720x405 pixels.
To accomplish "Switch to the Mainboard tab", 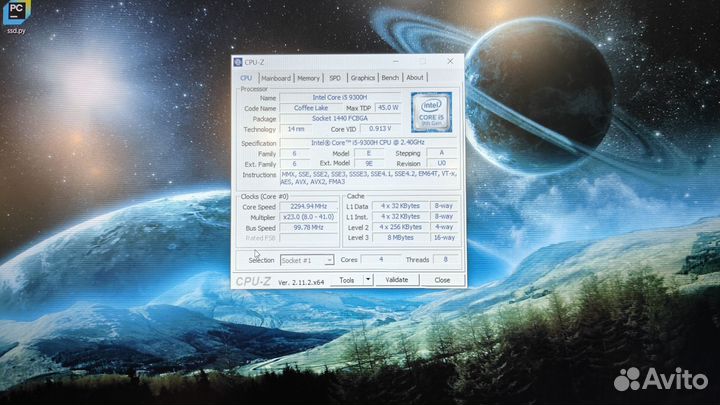I will [x=276, y=78].
